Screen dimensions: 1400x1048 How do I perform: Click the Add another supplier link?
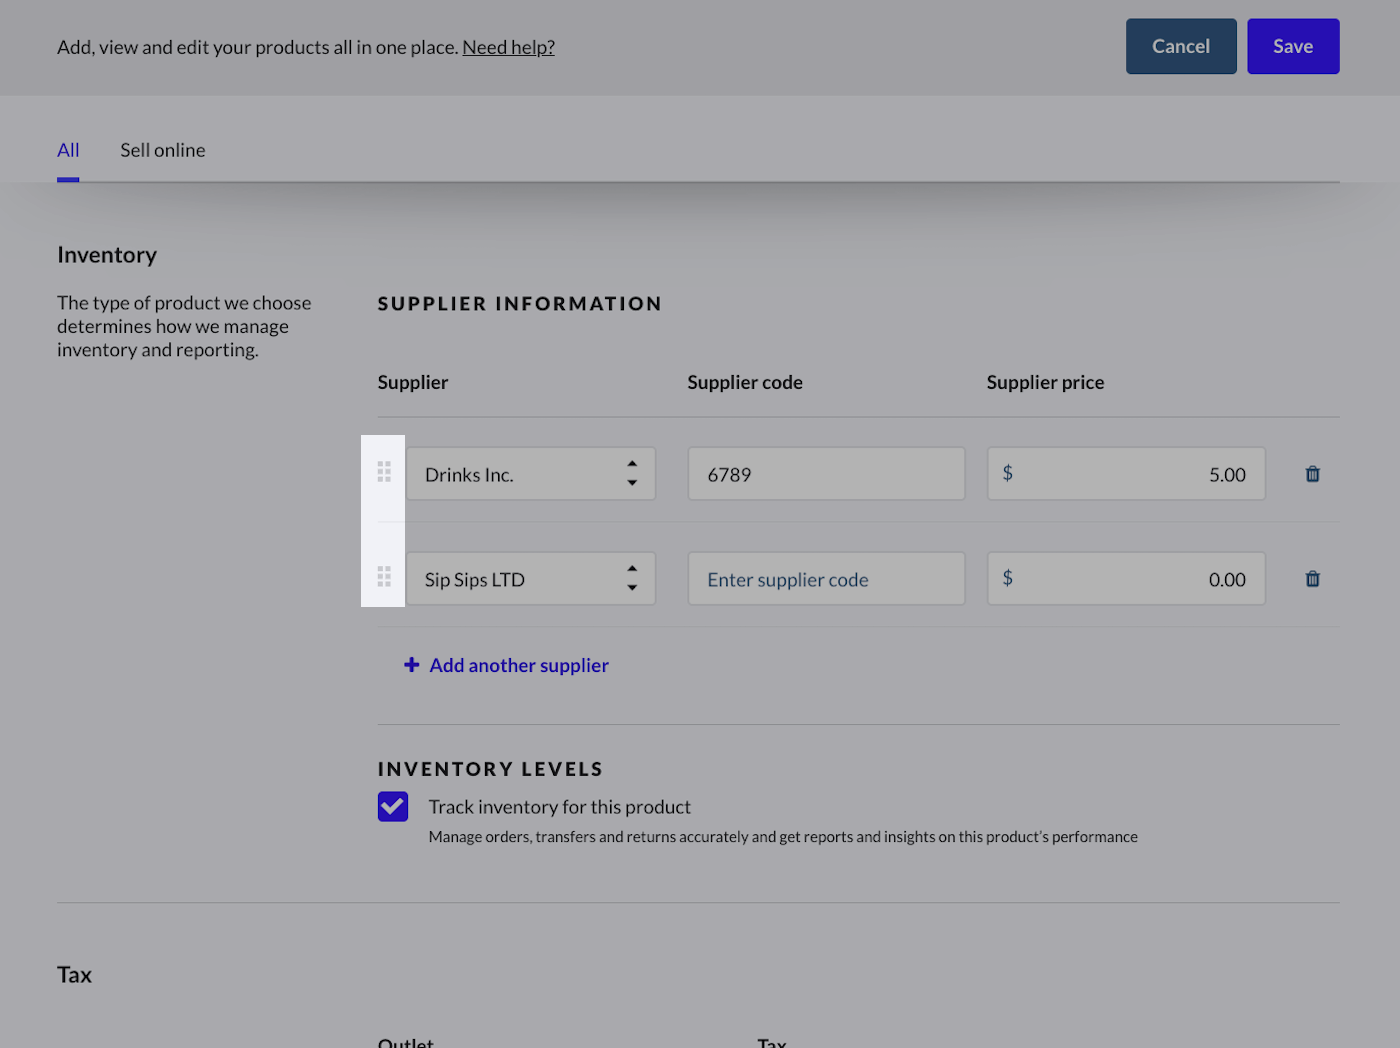click(518, 665)
